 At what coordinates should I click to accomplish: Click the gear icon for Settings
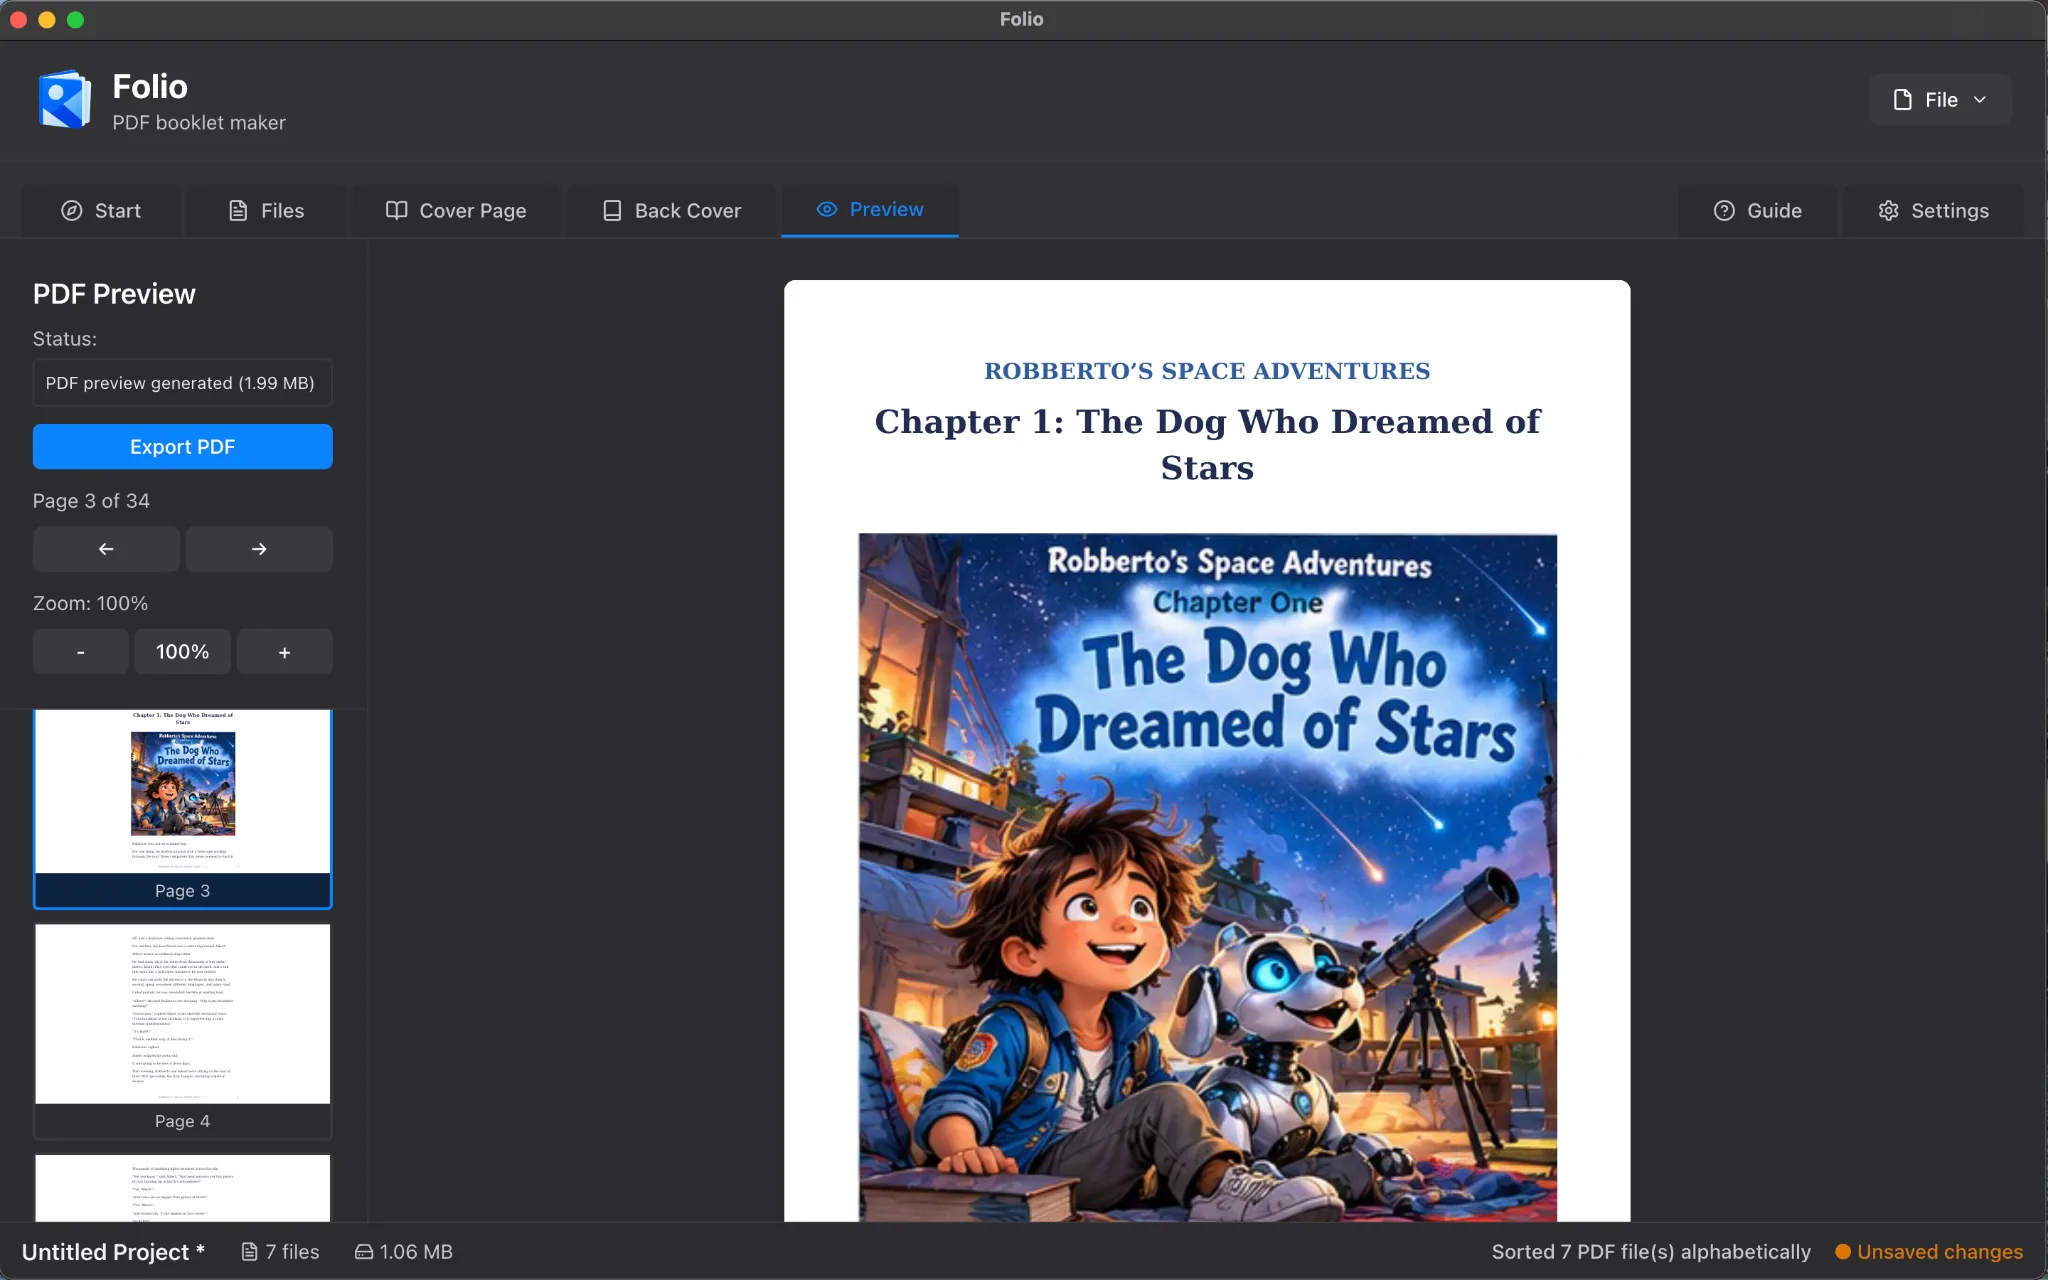(x=1888, y=211)
